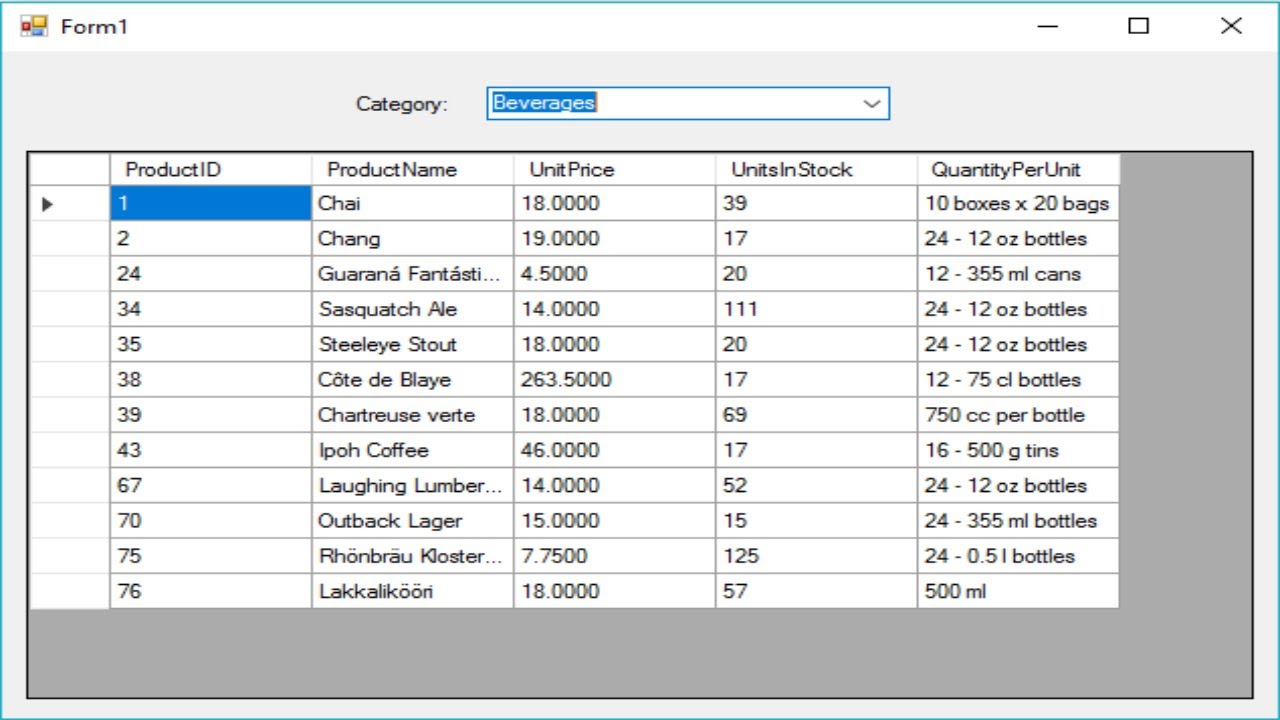Image resolution: width=1280 pixels, height=720 pixels.
Task: Select the ProductID cell with value 24
Action: pyautogui.click(x=211, y=274)
